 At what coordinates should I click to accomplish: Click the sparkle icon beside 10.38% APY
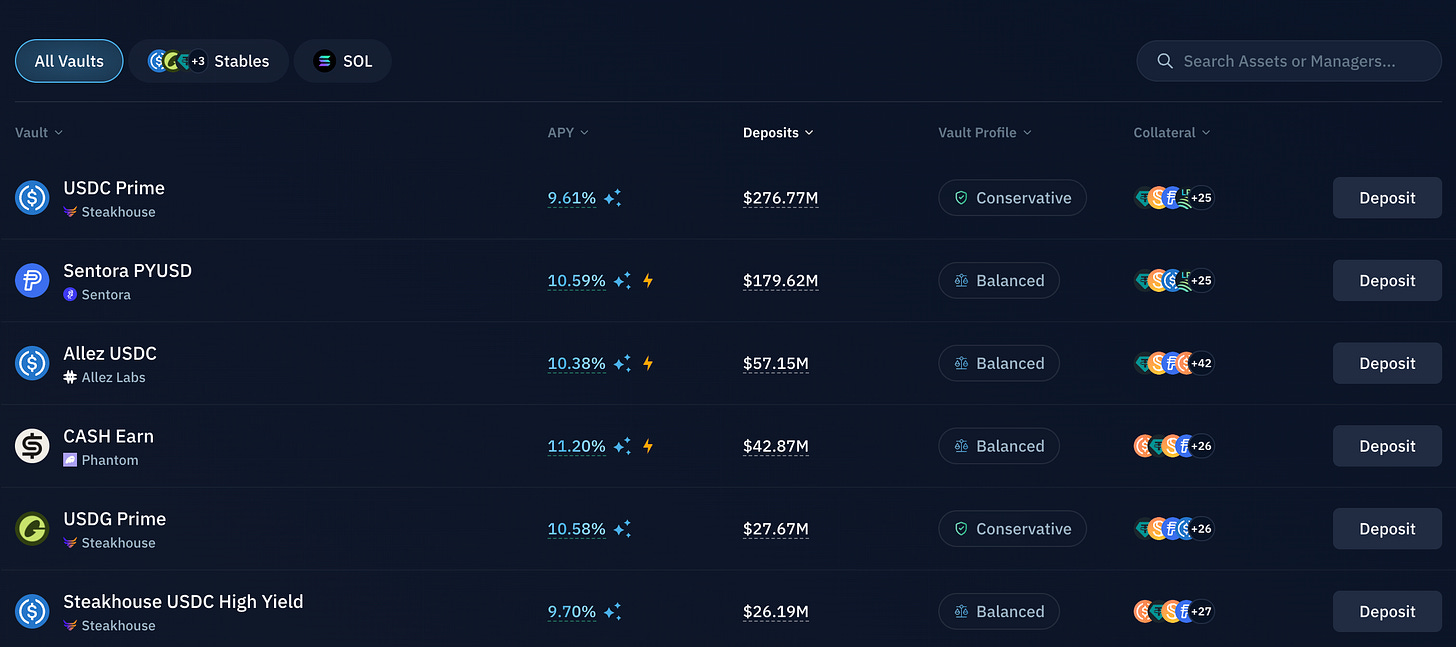click(622, 363)
